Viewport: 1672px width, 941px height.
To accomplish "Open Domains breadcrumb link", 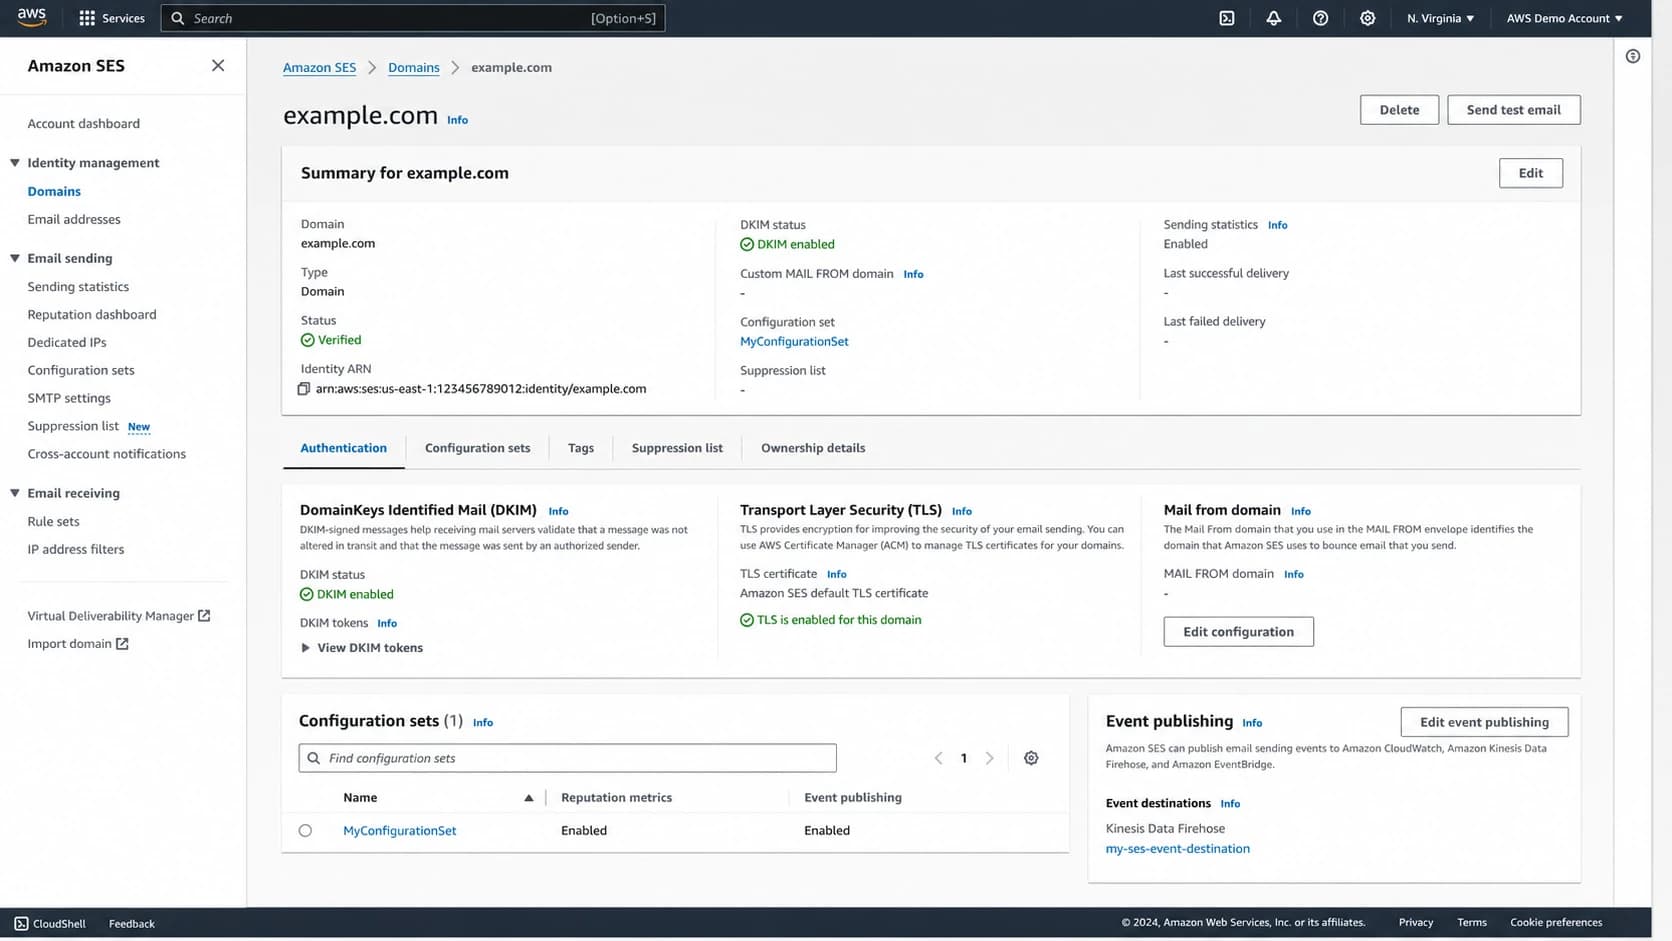I will coord(414,68).
